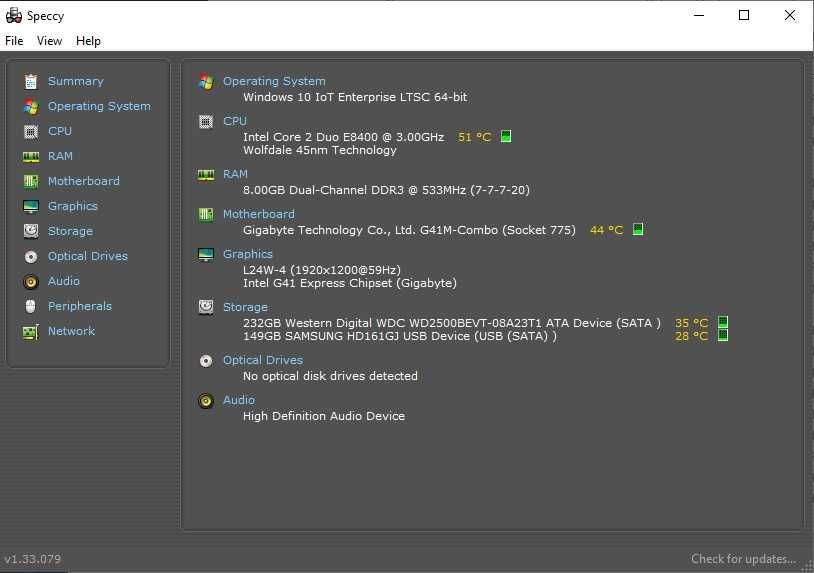Show the Storage section from sidebar
Screen dimensions: 814x573
coord(70,231)
